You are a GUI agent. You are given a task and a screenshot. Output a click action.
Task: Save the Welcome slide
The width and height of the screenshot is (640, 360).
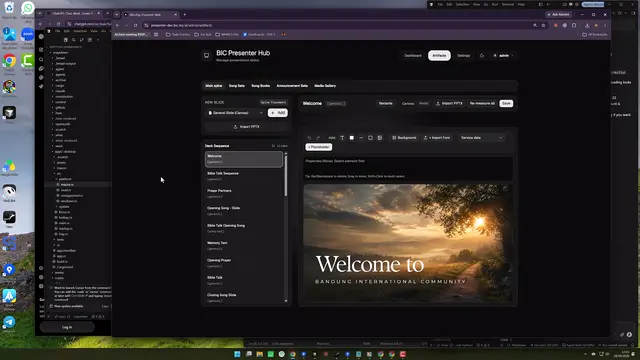506,104
